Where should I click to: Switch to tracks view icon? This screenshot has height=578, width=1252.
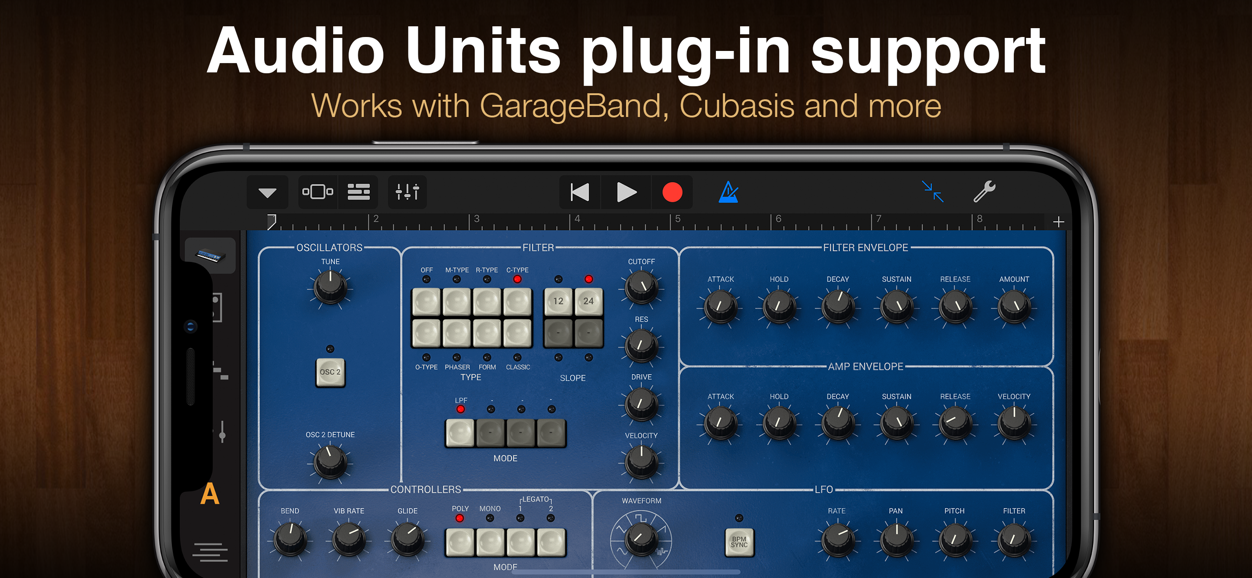tap(359, 192)
